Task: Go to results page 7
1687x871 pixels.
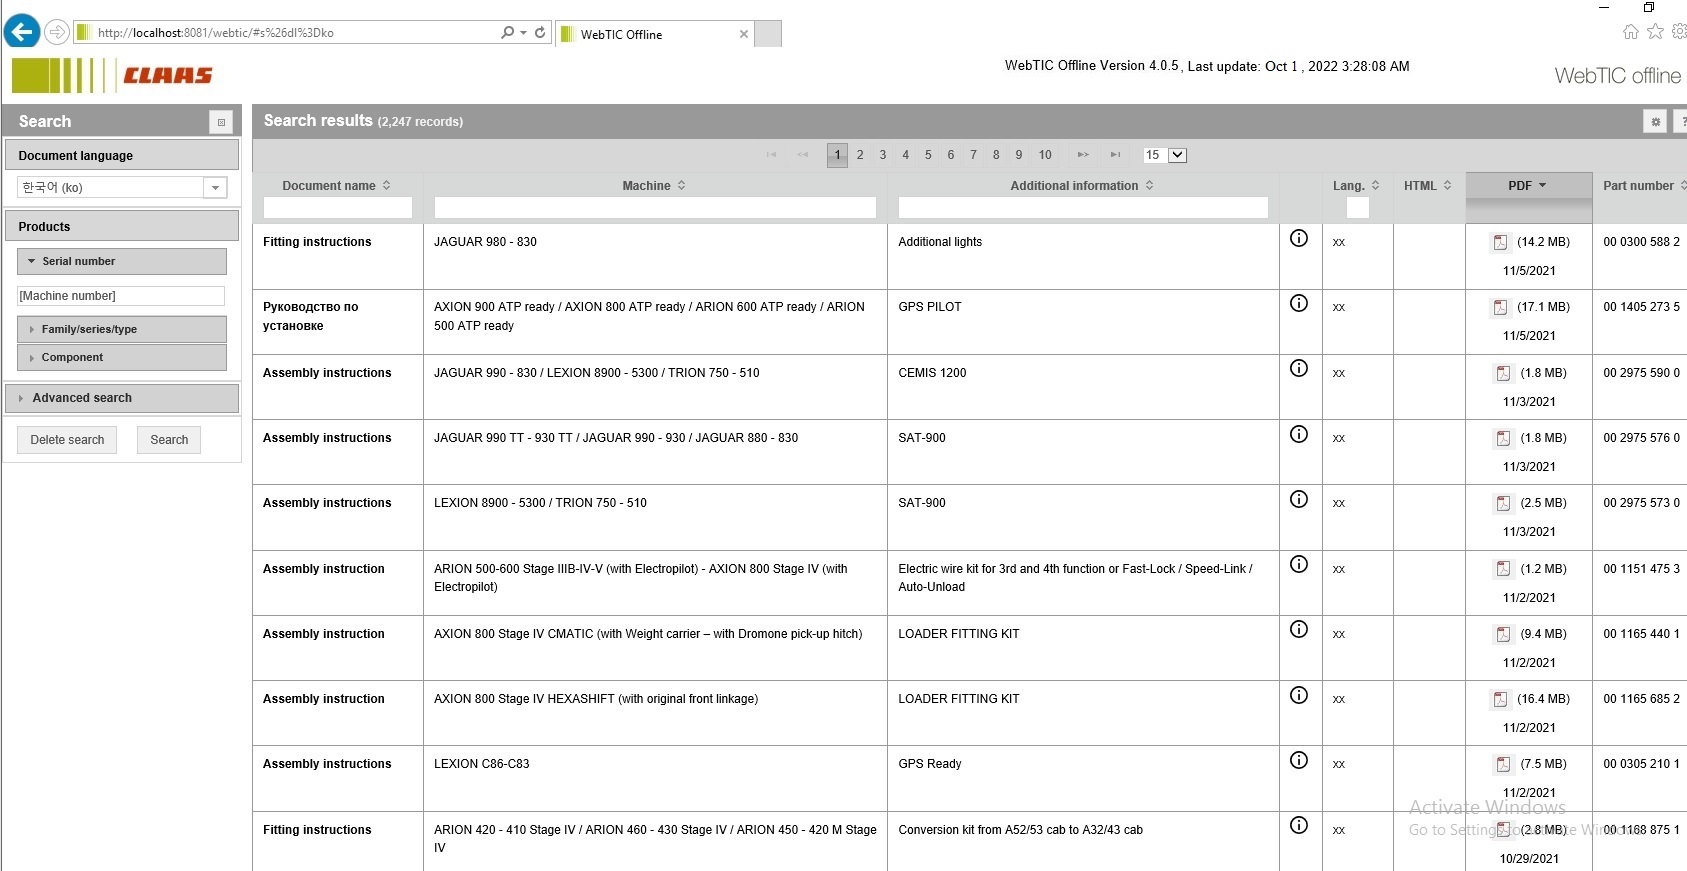Action: [973, 155]
